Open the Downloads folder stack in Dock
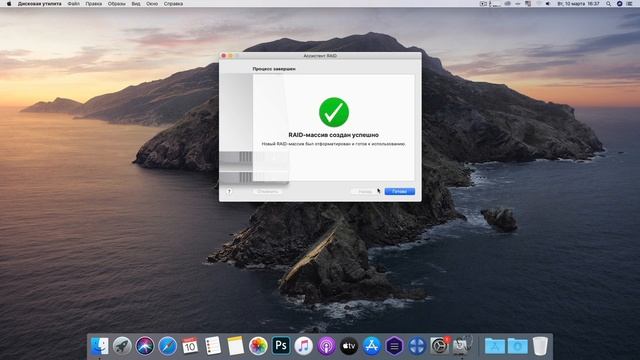 pos(518,346)
